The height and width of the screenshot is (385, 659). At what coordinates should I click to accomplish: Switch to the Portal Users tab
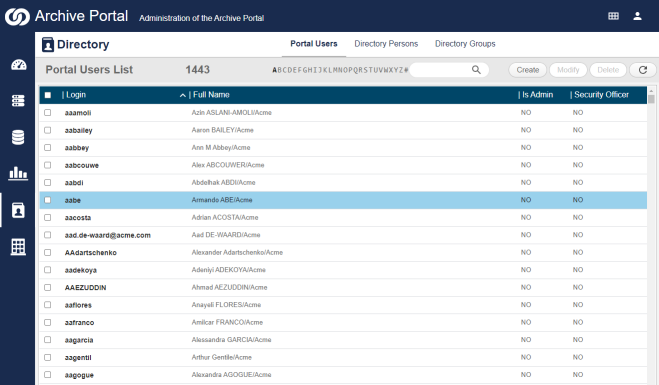pyautogui.click(x=314, y=44)
